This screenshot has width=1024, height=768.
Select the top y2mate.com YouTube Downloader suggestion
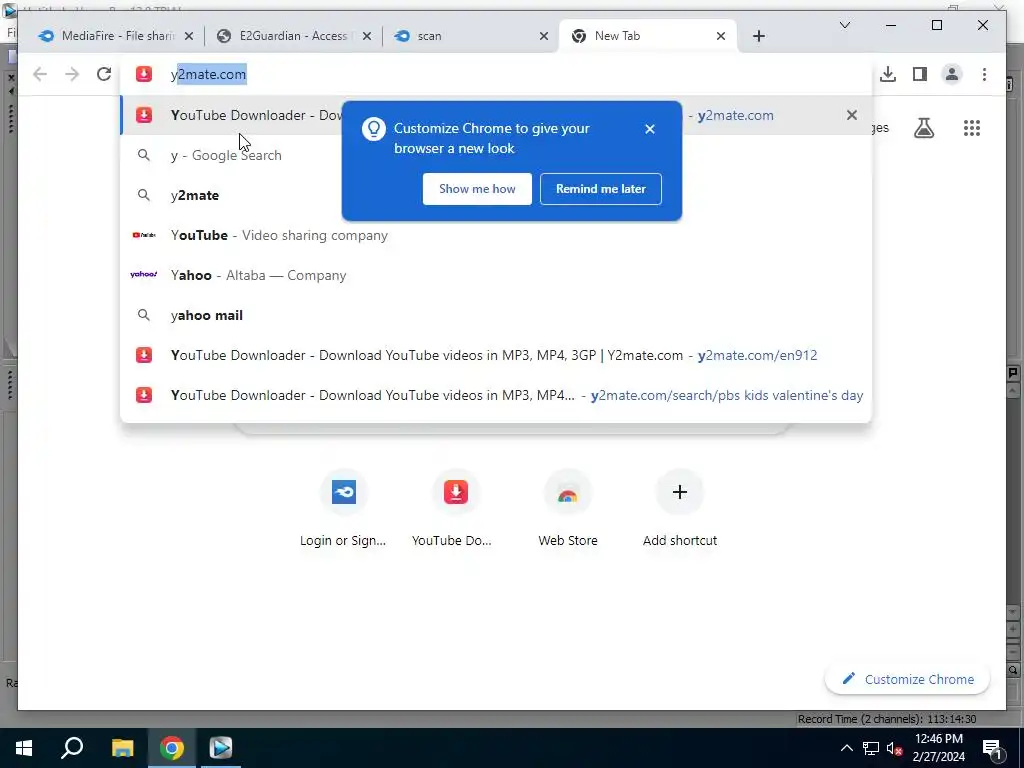496,115
